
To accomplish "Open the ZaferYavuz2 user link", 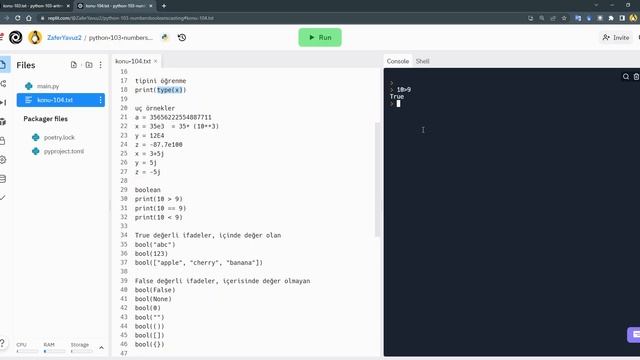I will coord(64,38).
